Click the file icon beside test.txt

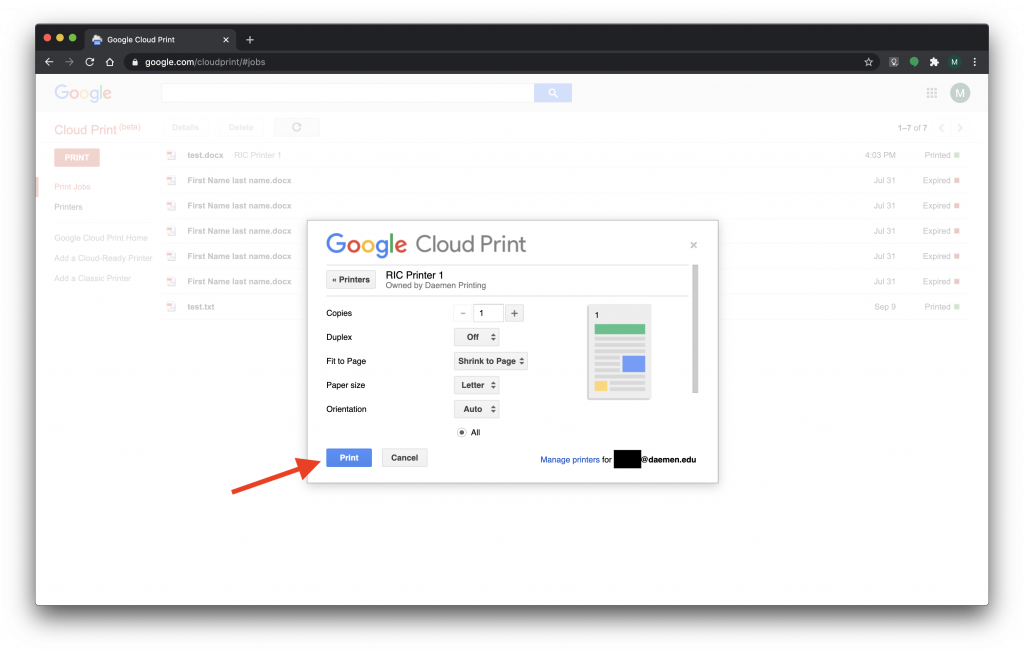click(x=171, y=307)
